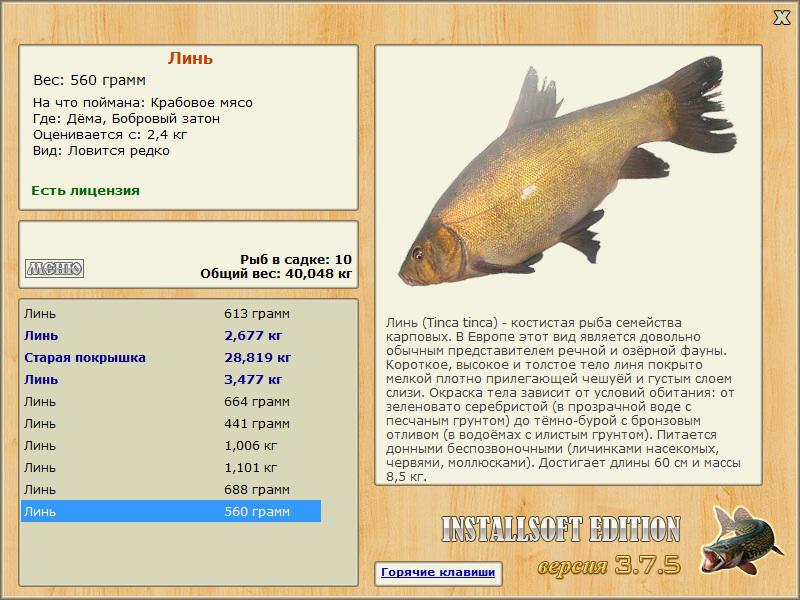
Task: Choose the Линь 1,006 кг entry
Action: pos(171,445)
